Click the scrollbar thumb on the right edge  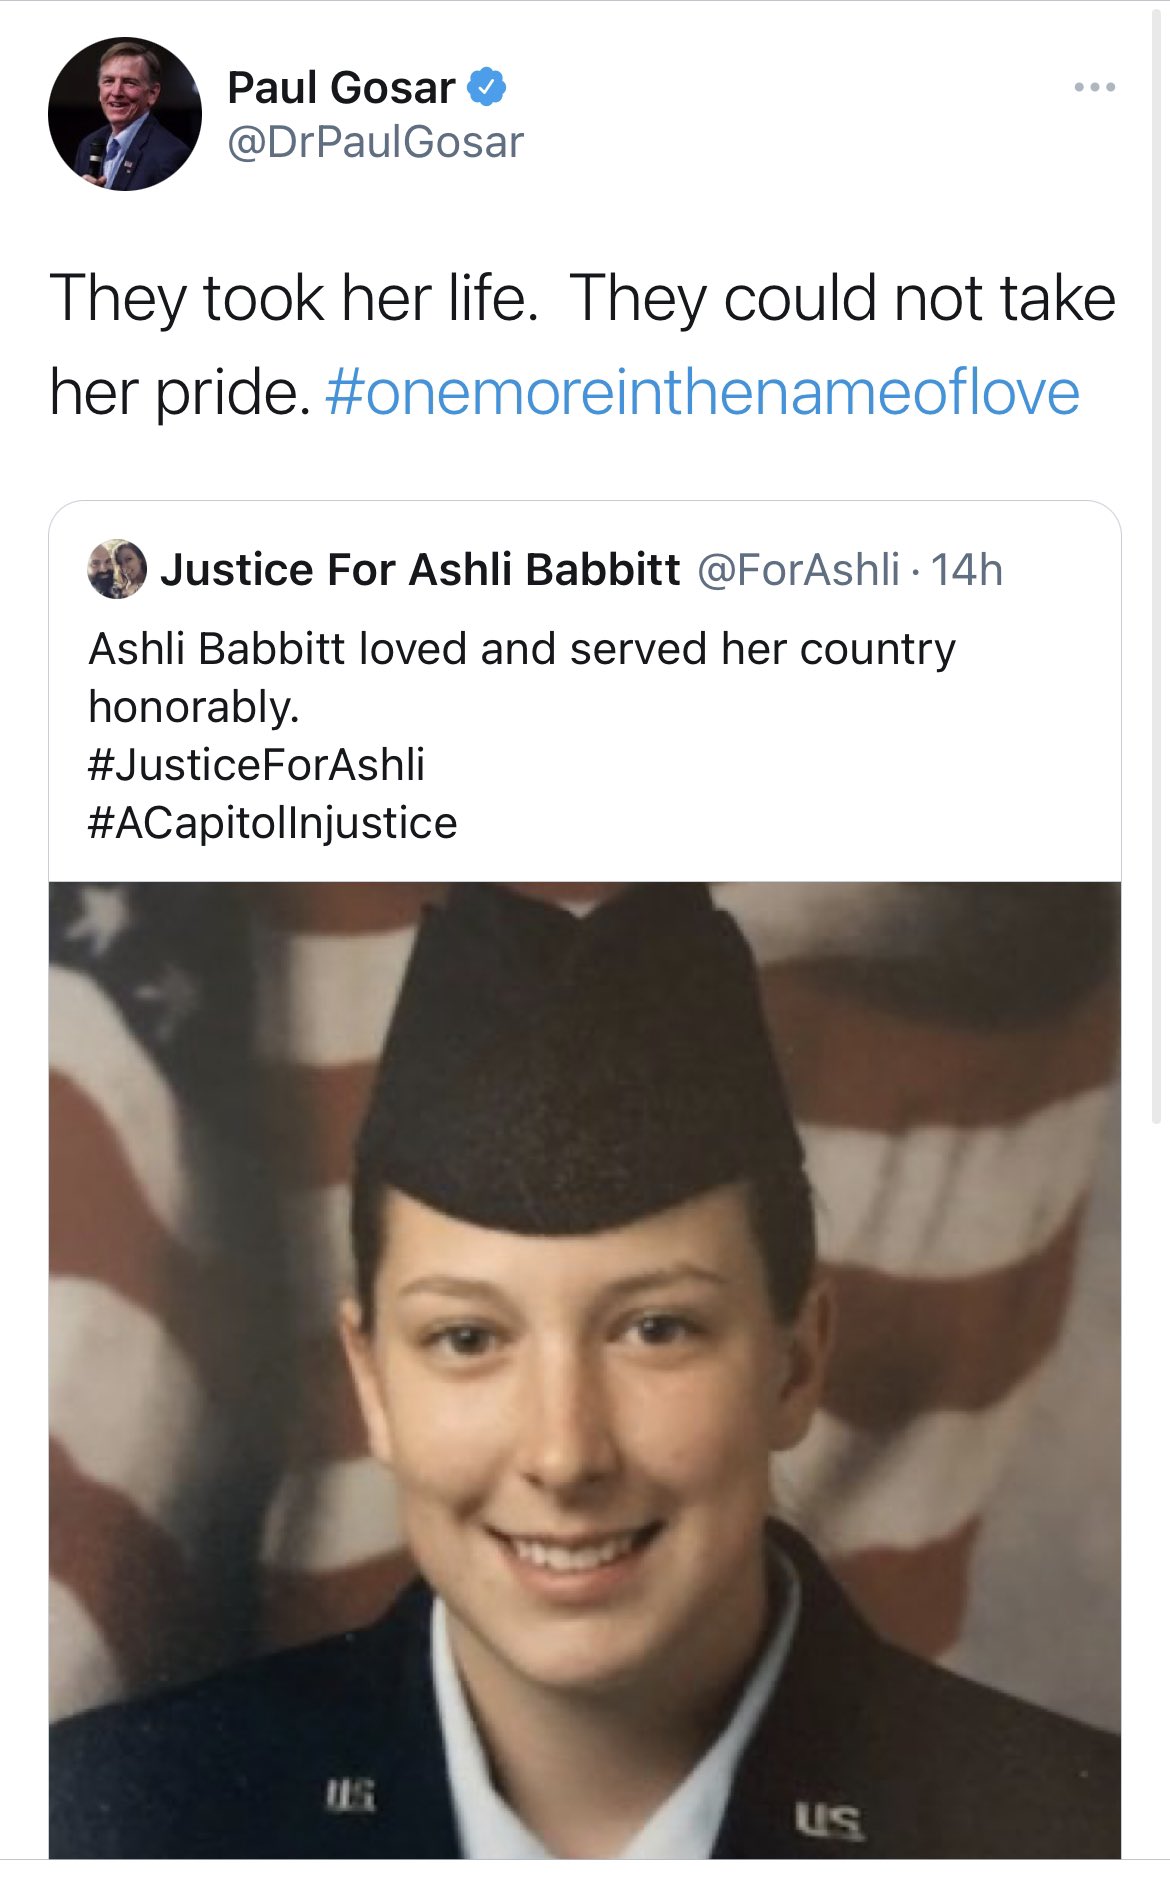[1157, 565]
